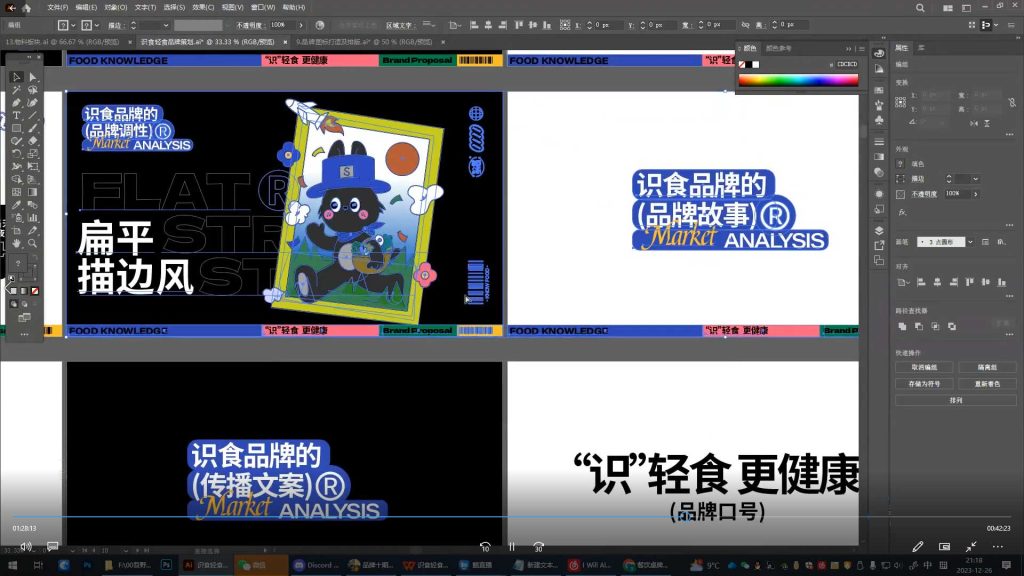Open the 不透明度 opacity dropdown in Properties panel

coord(976,193)
